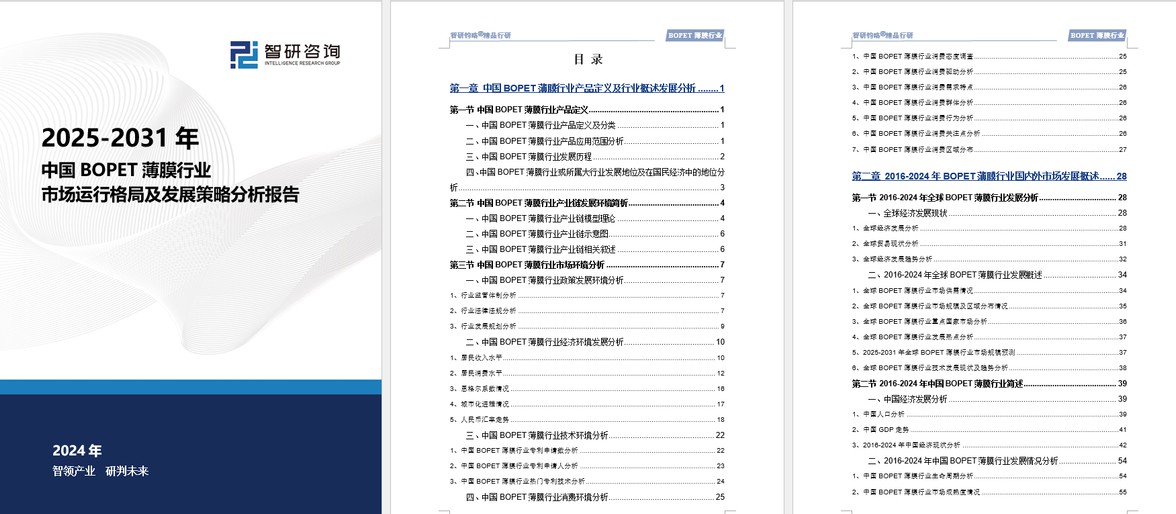Click entry "3、2016-2024 年中国经济现状分析"
This screenshot has width=1176, height=514.
989,445
